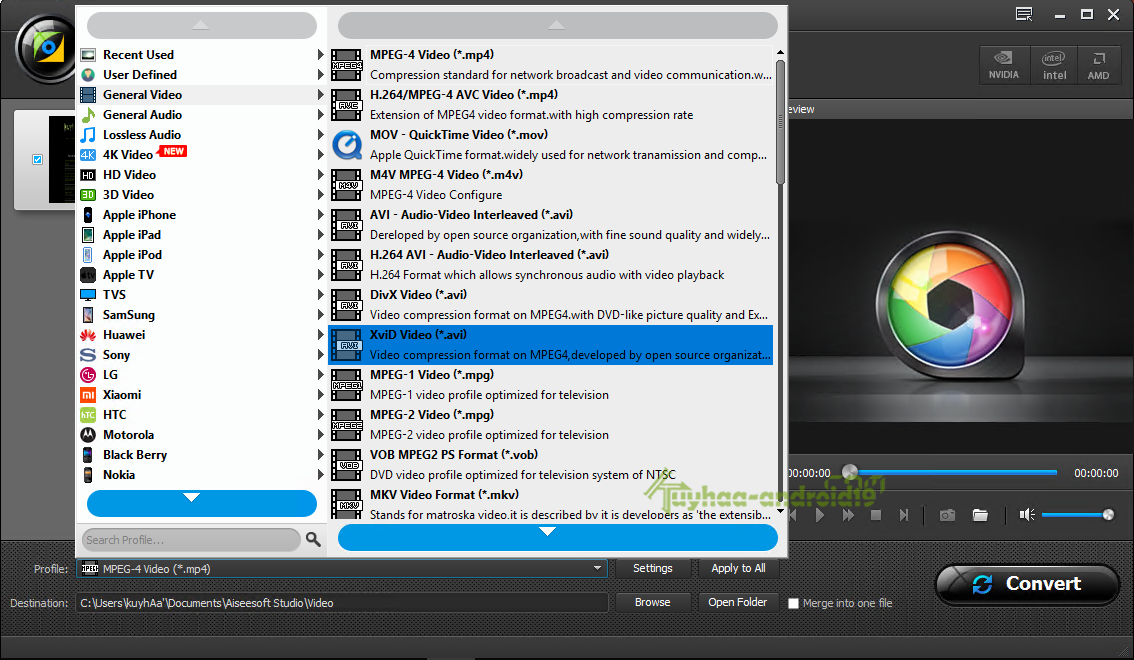Viewport: 1134px width, 660px height.
Task: Expand the User Defined submenu arrow
Action: (320, 74)
